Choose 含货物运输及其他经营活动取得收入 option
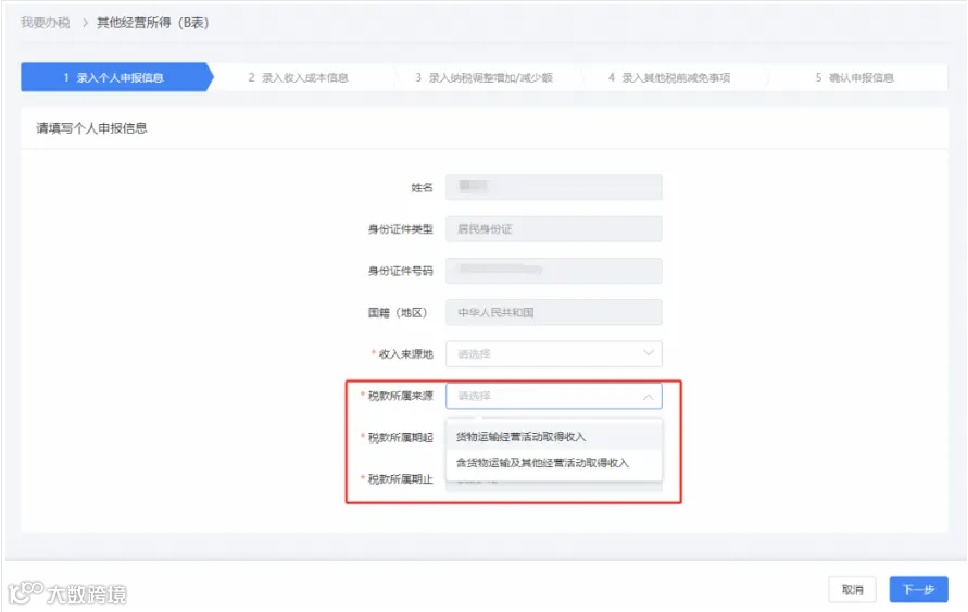 554,463
